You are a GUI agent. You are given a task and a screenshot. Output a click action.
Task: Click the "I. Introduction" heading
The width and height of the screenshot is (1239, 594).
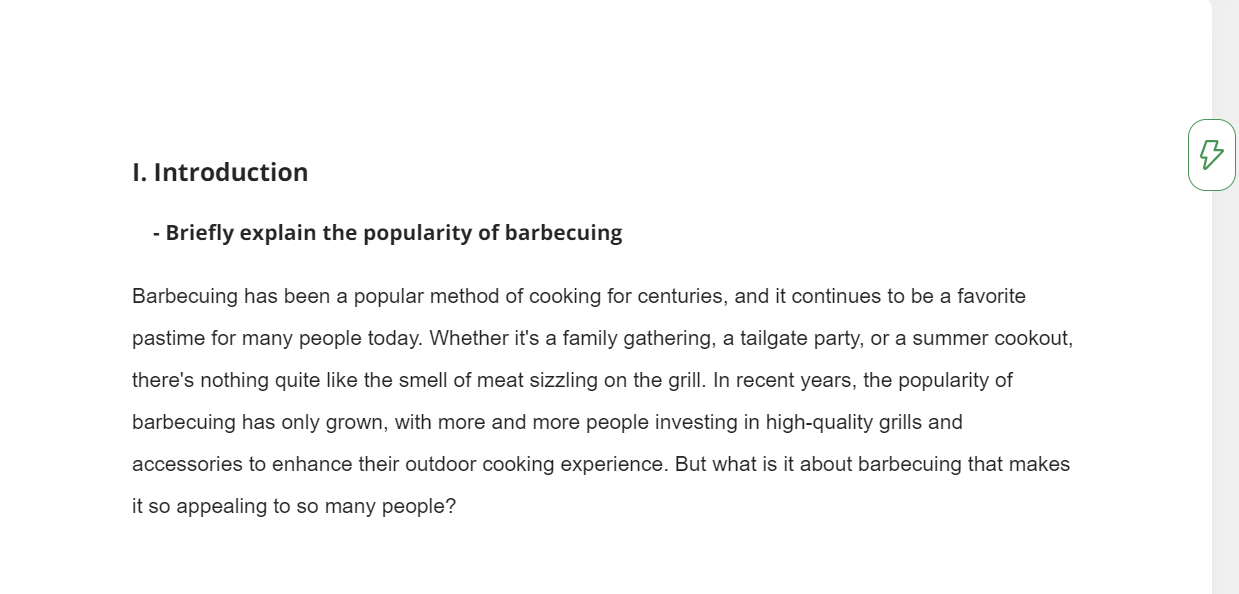tap(220, 172)
